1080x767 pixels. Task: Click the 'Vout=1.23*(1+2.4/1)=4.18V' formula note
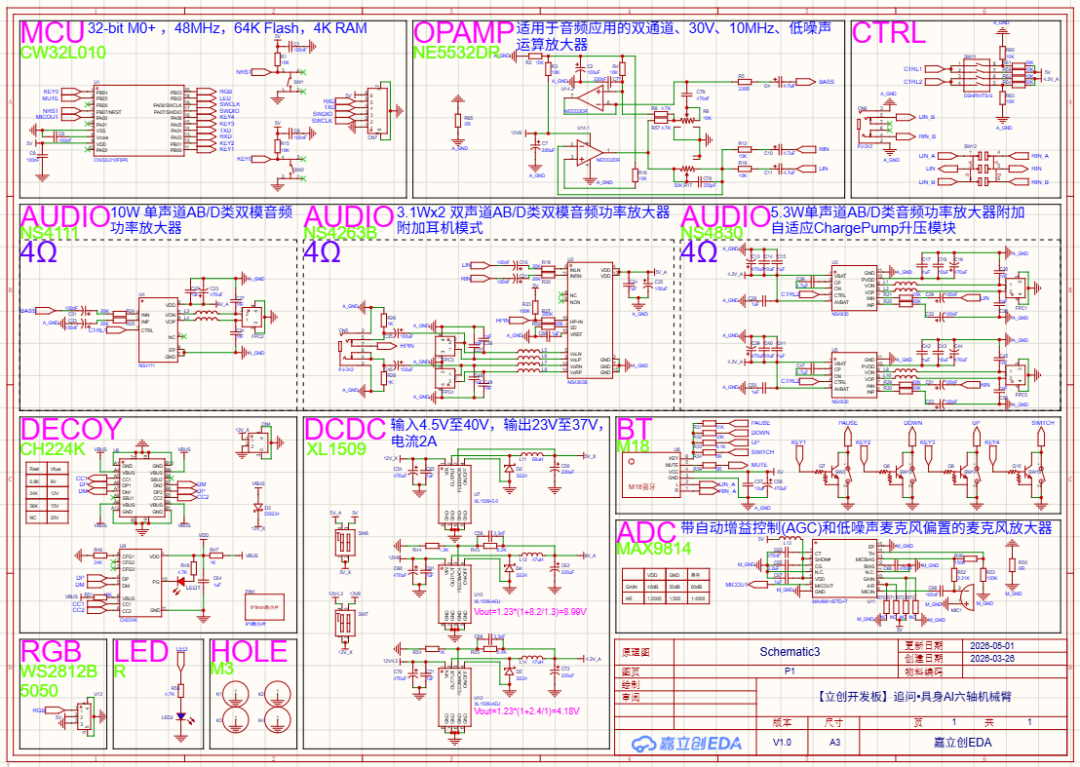527,711
